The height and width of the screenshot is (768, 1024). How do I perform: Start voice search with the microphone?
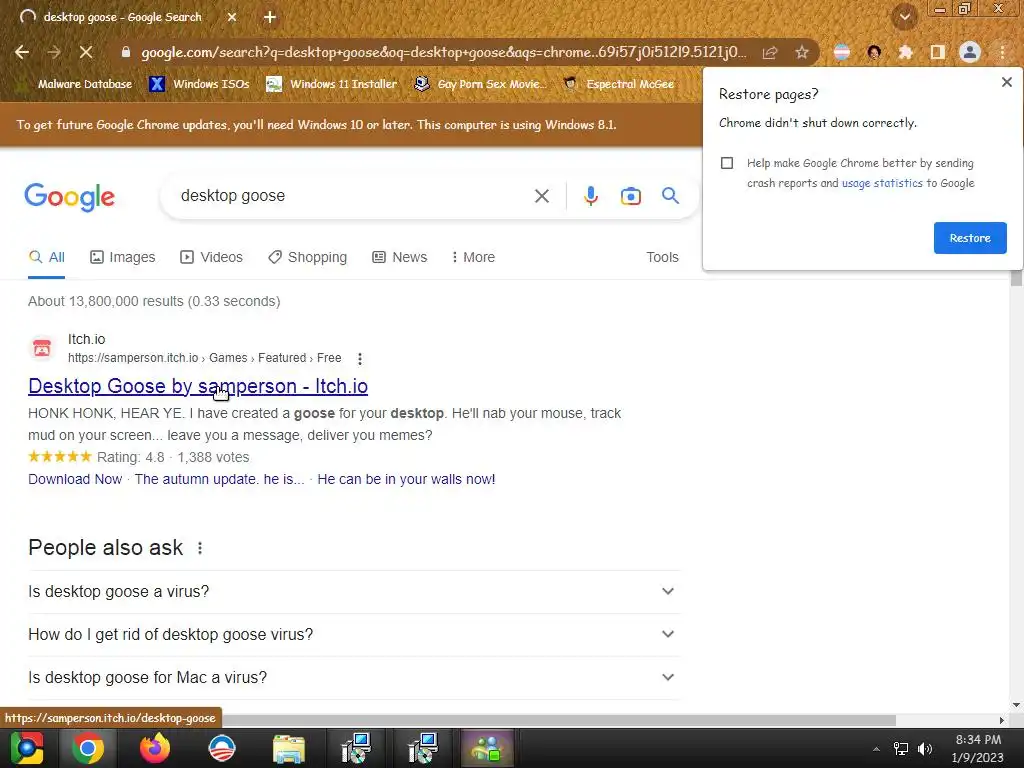tap(590, 196)
